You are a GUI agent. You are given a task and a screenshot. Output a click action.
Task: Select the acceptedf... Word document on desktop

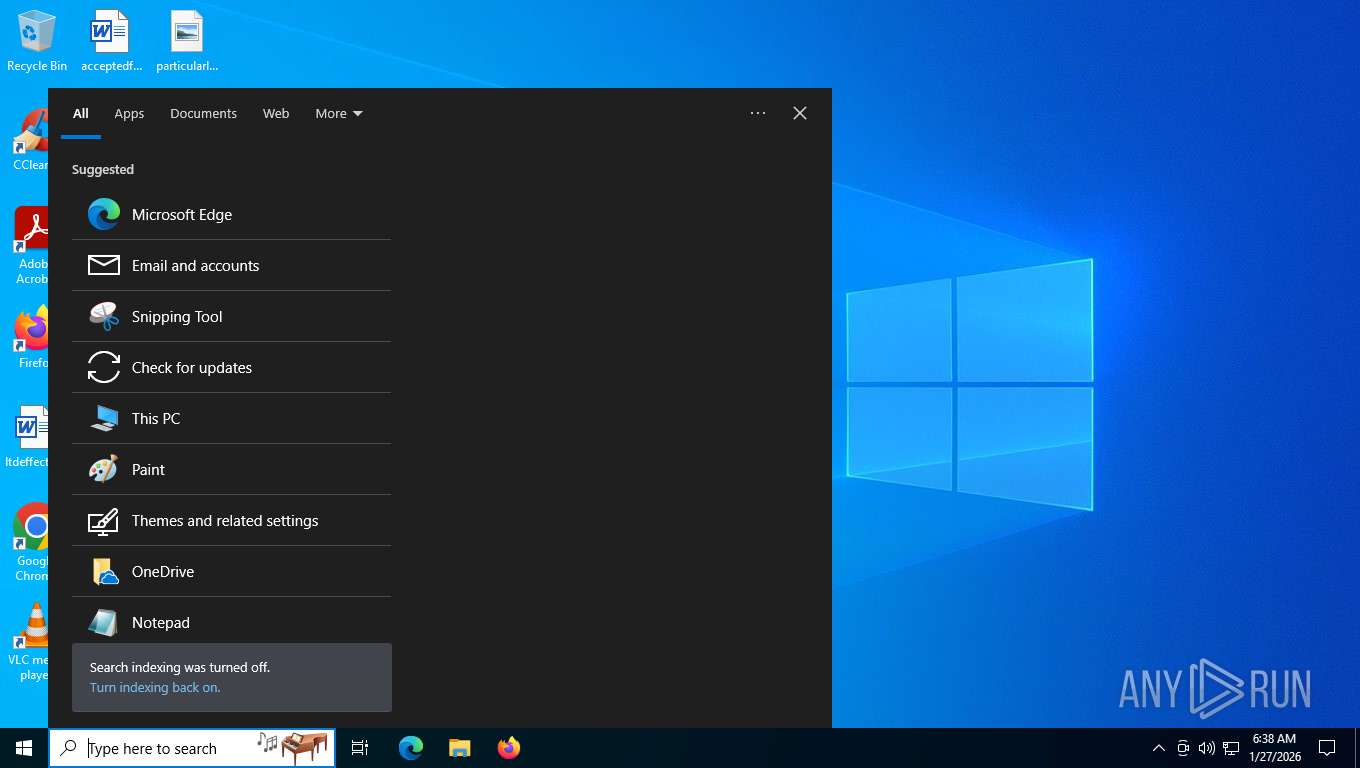(111, 41)
